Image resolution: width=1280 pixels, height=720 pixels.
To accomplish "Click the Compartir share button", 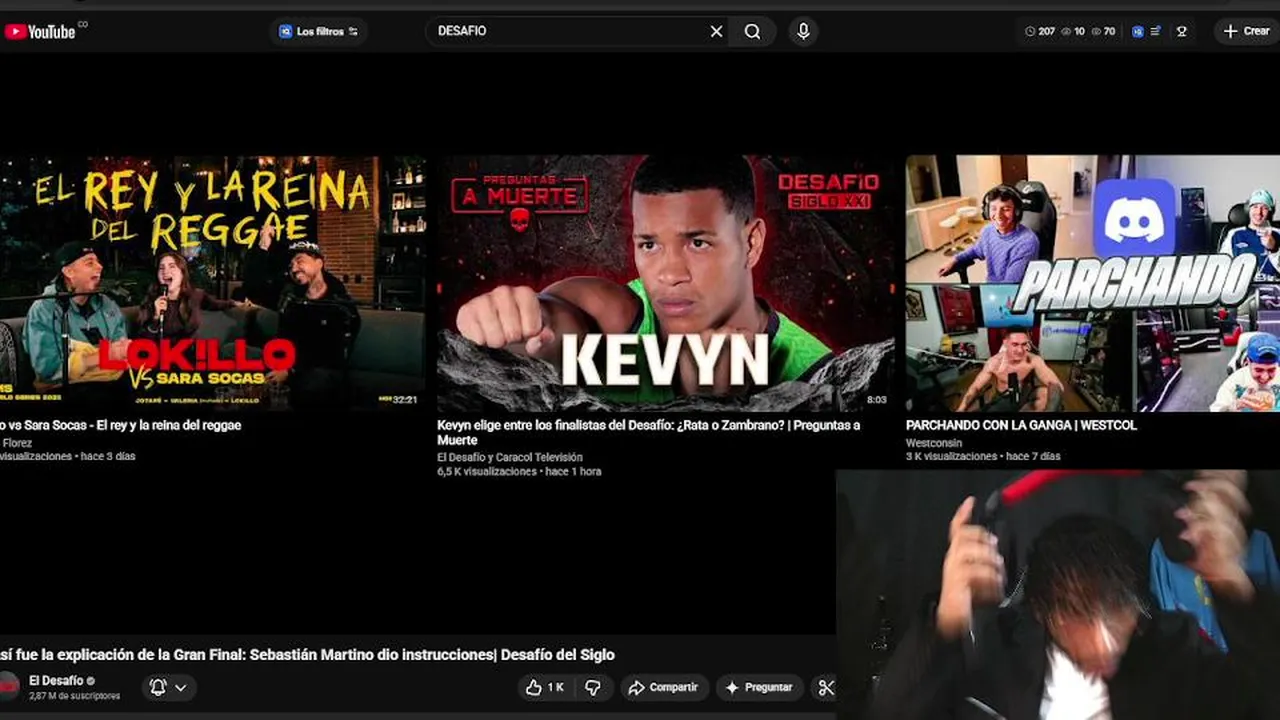I will click(663, 687).
